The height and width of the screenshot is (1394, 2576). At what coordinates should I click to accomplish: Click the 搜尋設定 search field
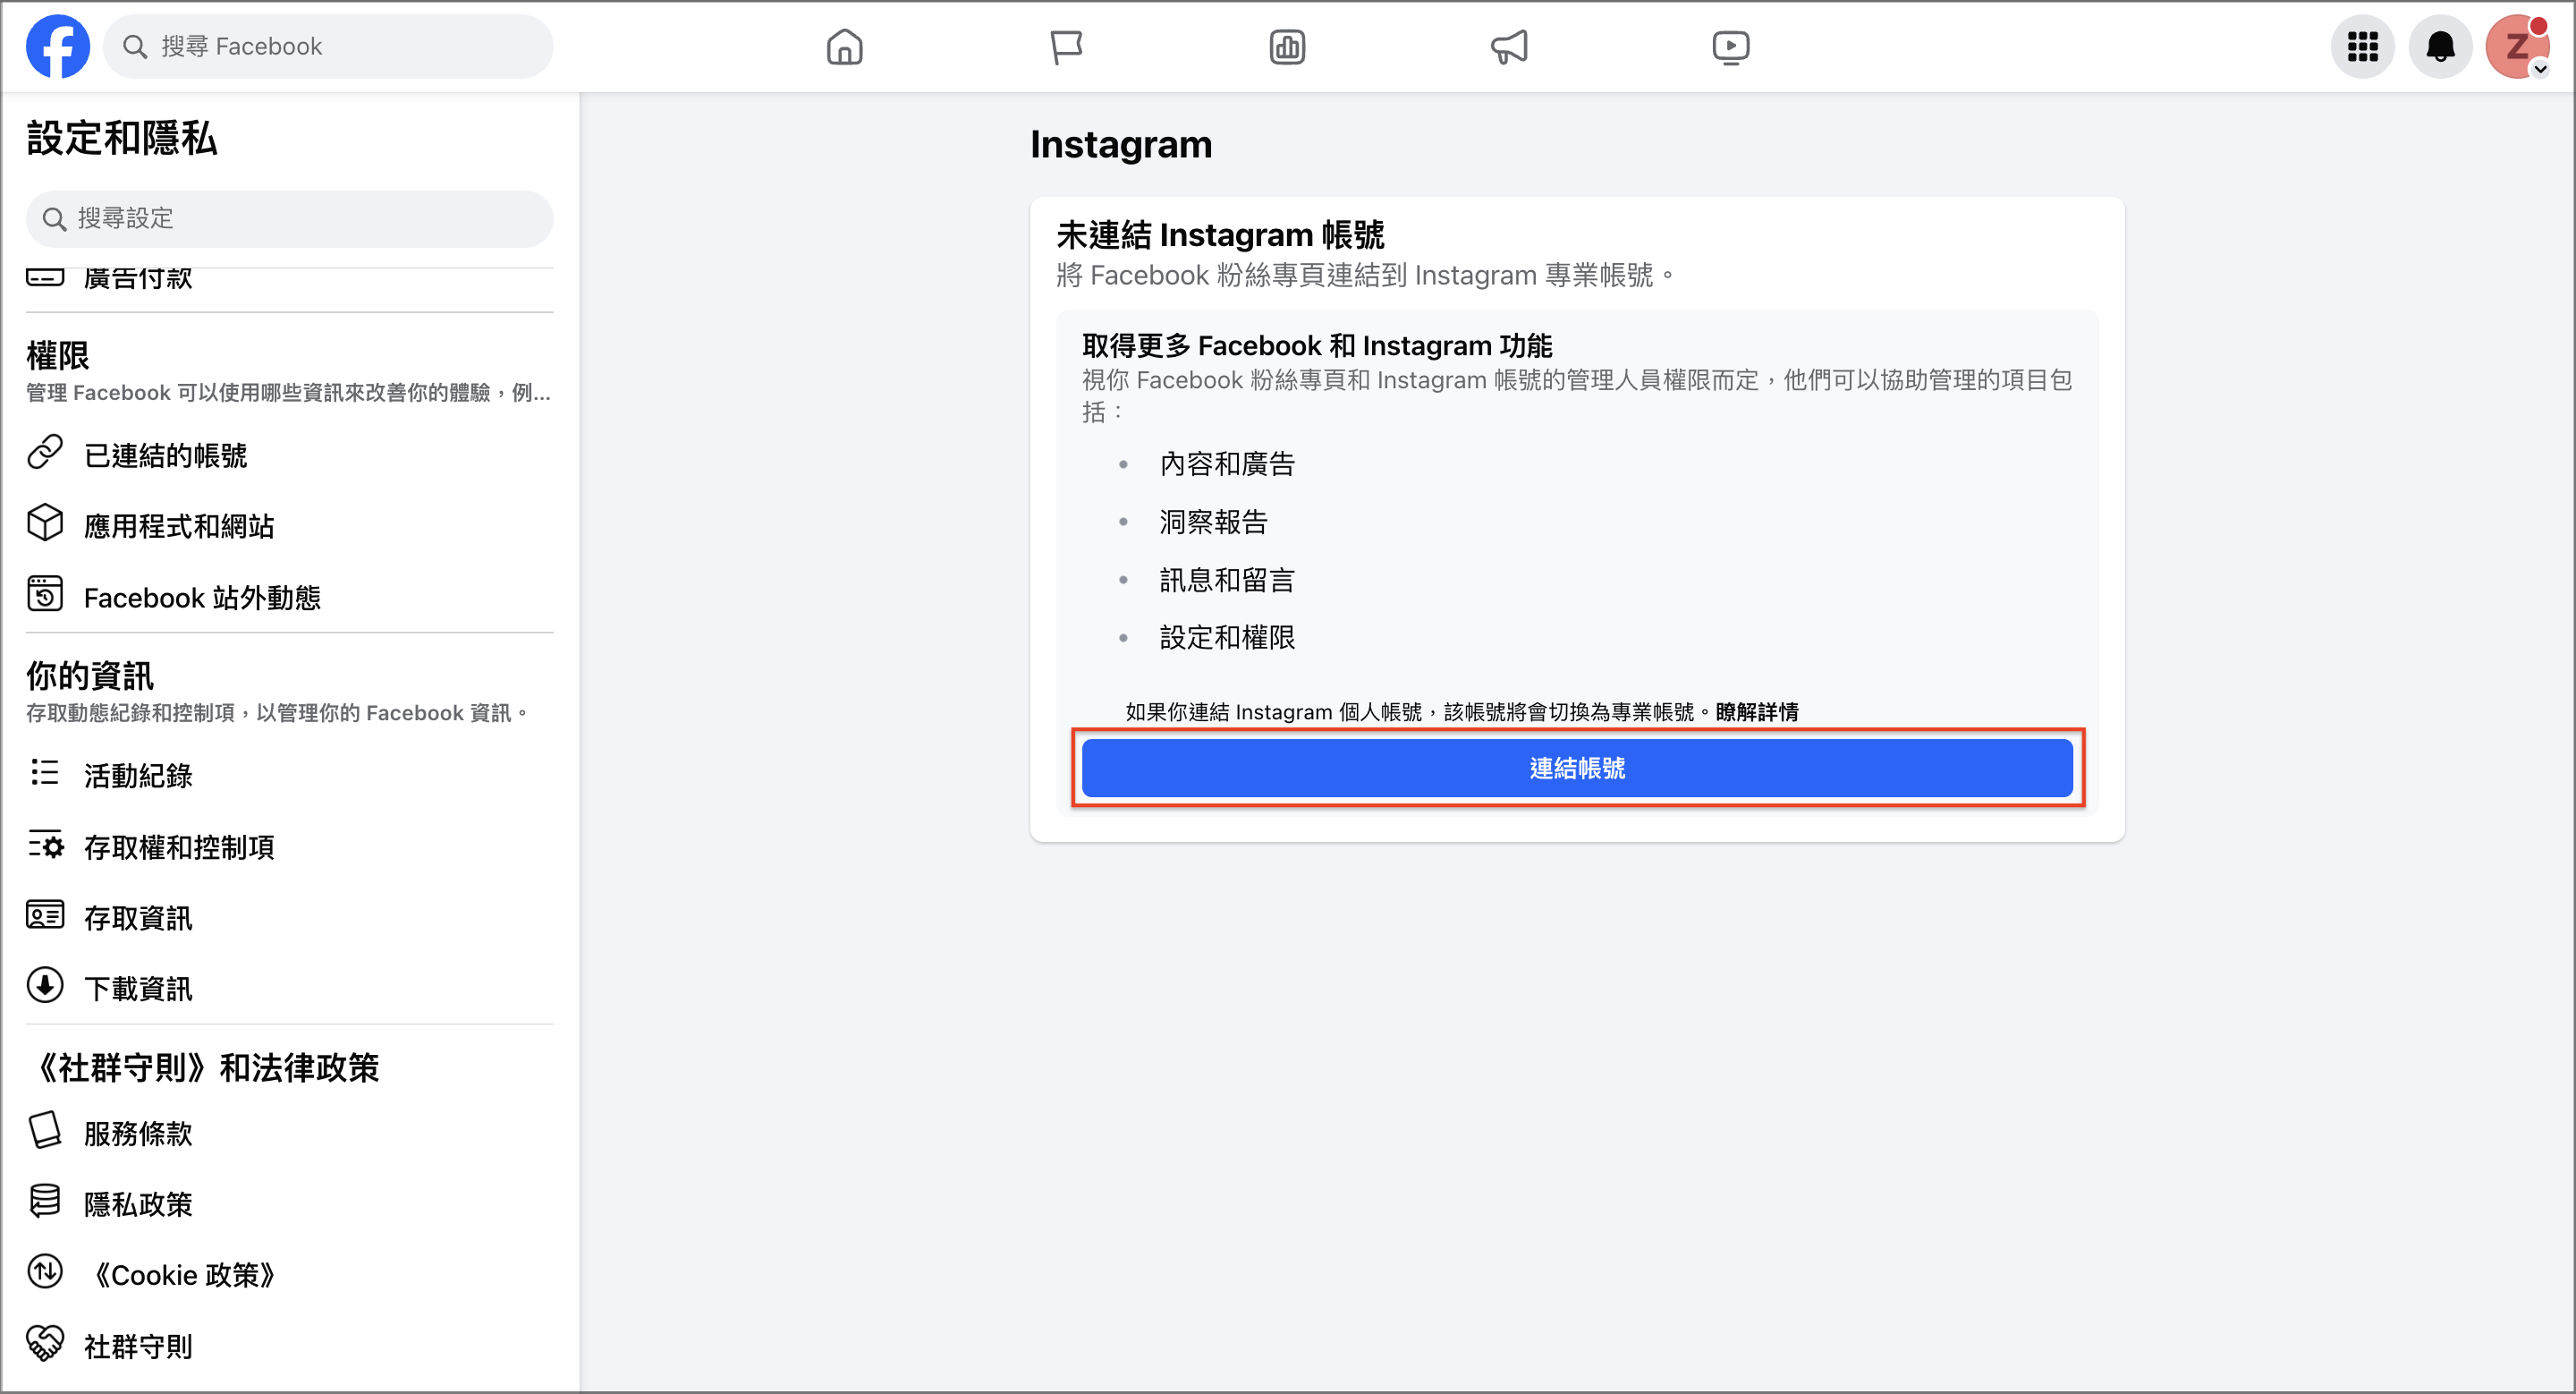[x=289, y=218]
